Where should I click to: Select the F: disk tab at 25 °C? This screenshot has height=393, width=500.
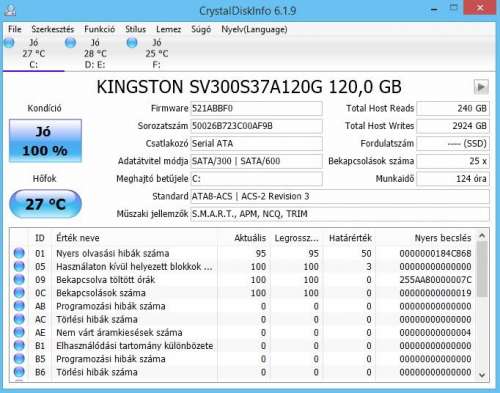click(x=157, y=53)
